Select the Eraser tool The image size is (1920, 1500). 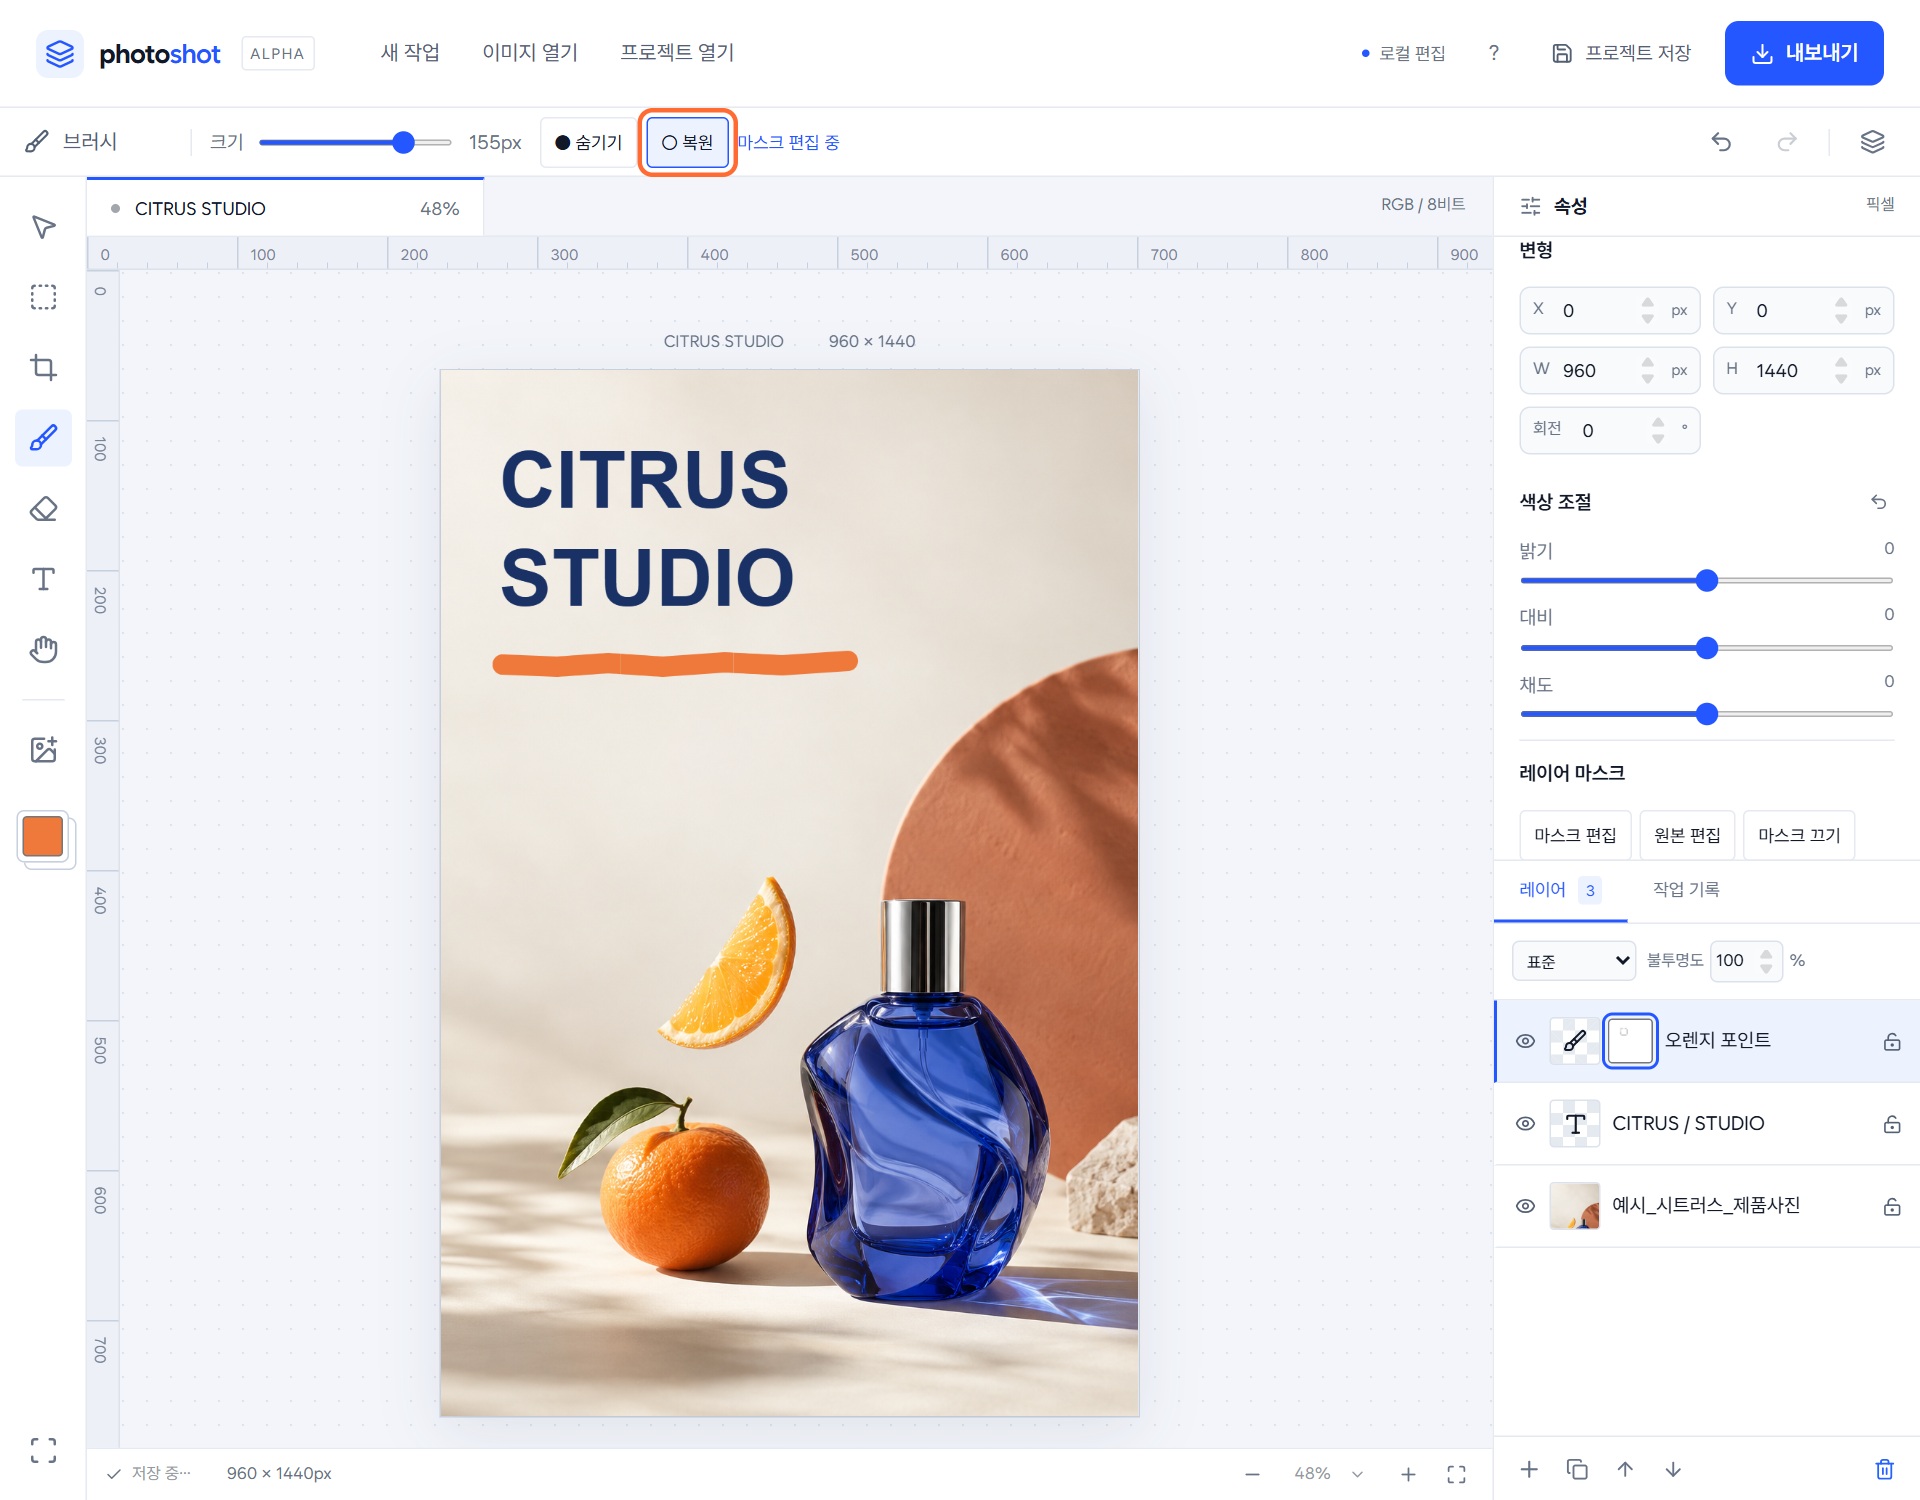click(x=43, y=509)
